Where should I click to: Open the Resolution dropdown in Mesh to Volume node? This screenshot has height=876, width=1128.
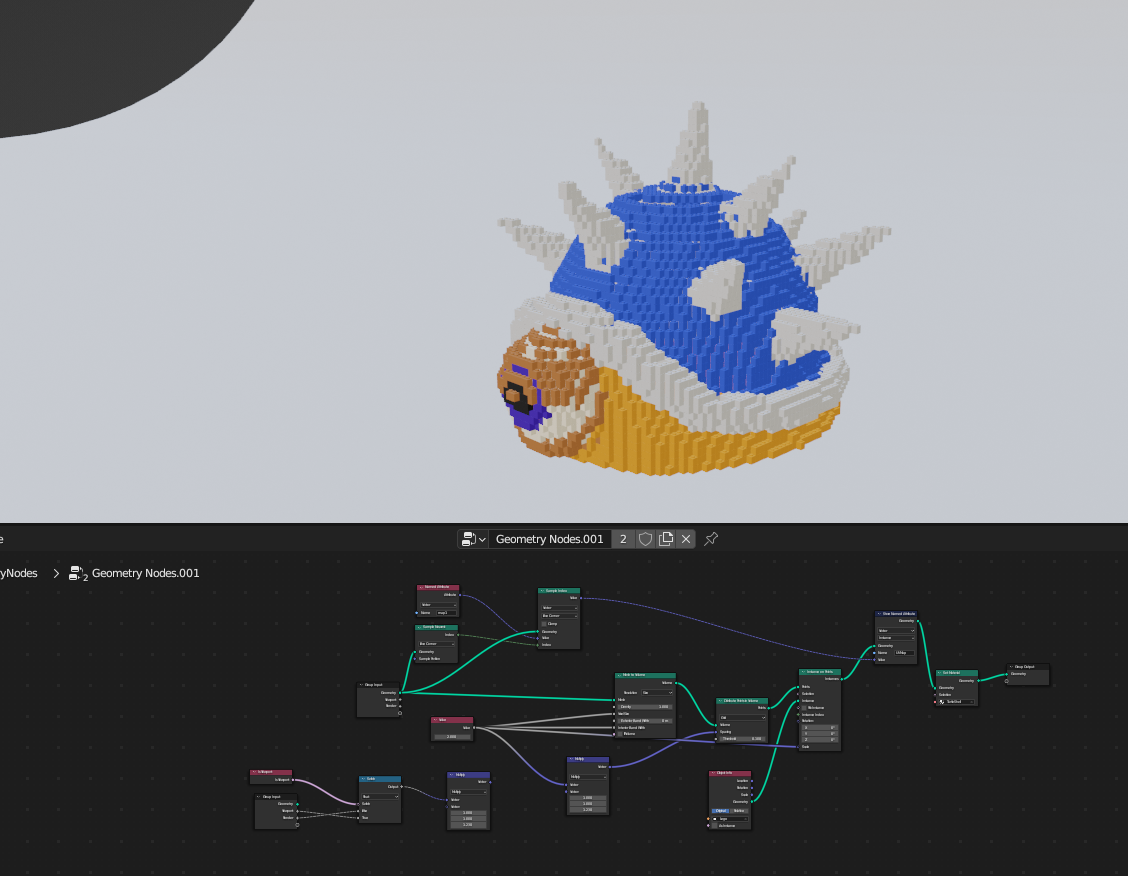coord(657,693)
